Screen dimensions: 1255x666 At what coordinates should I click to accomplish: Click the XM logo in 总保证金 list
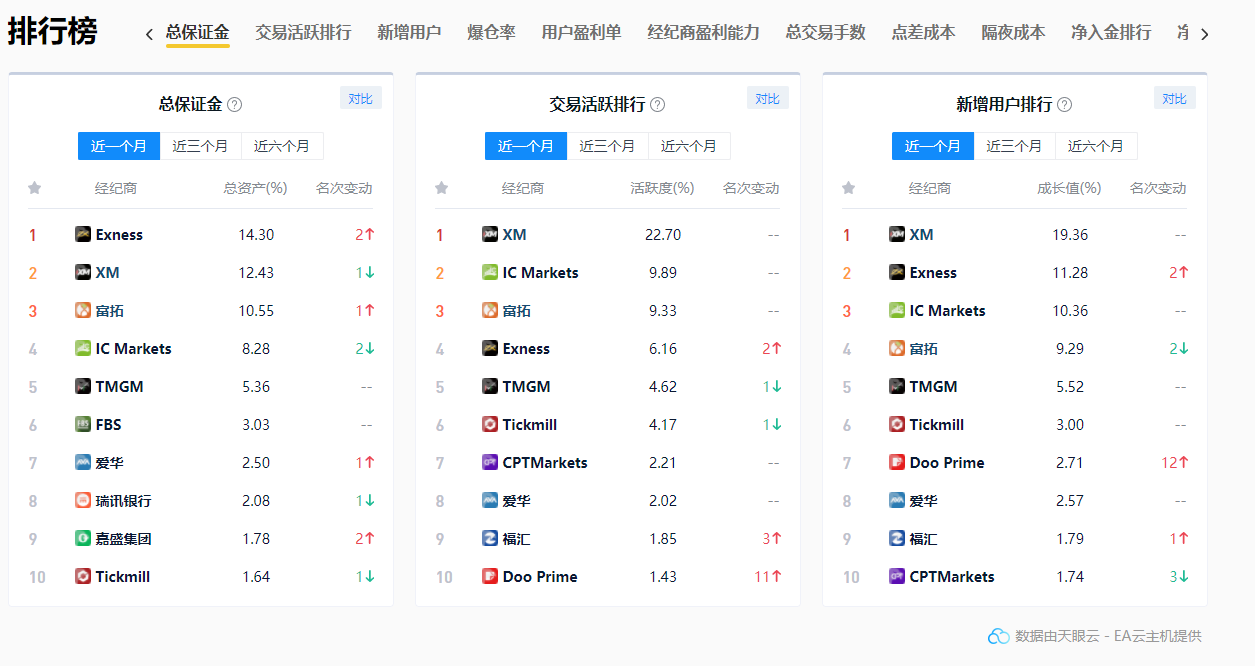83,273
